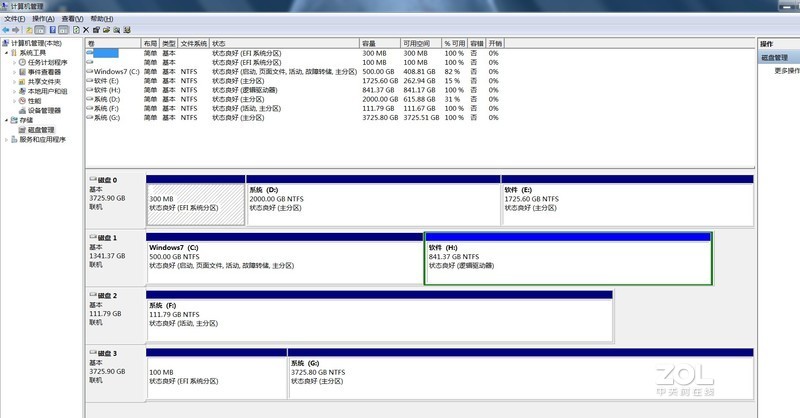Viewport: 800px width, 418px height.
Task: Collapse the 存储 tree node
Action: [x=5, y=120]
